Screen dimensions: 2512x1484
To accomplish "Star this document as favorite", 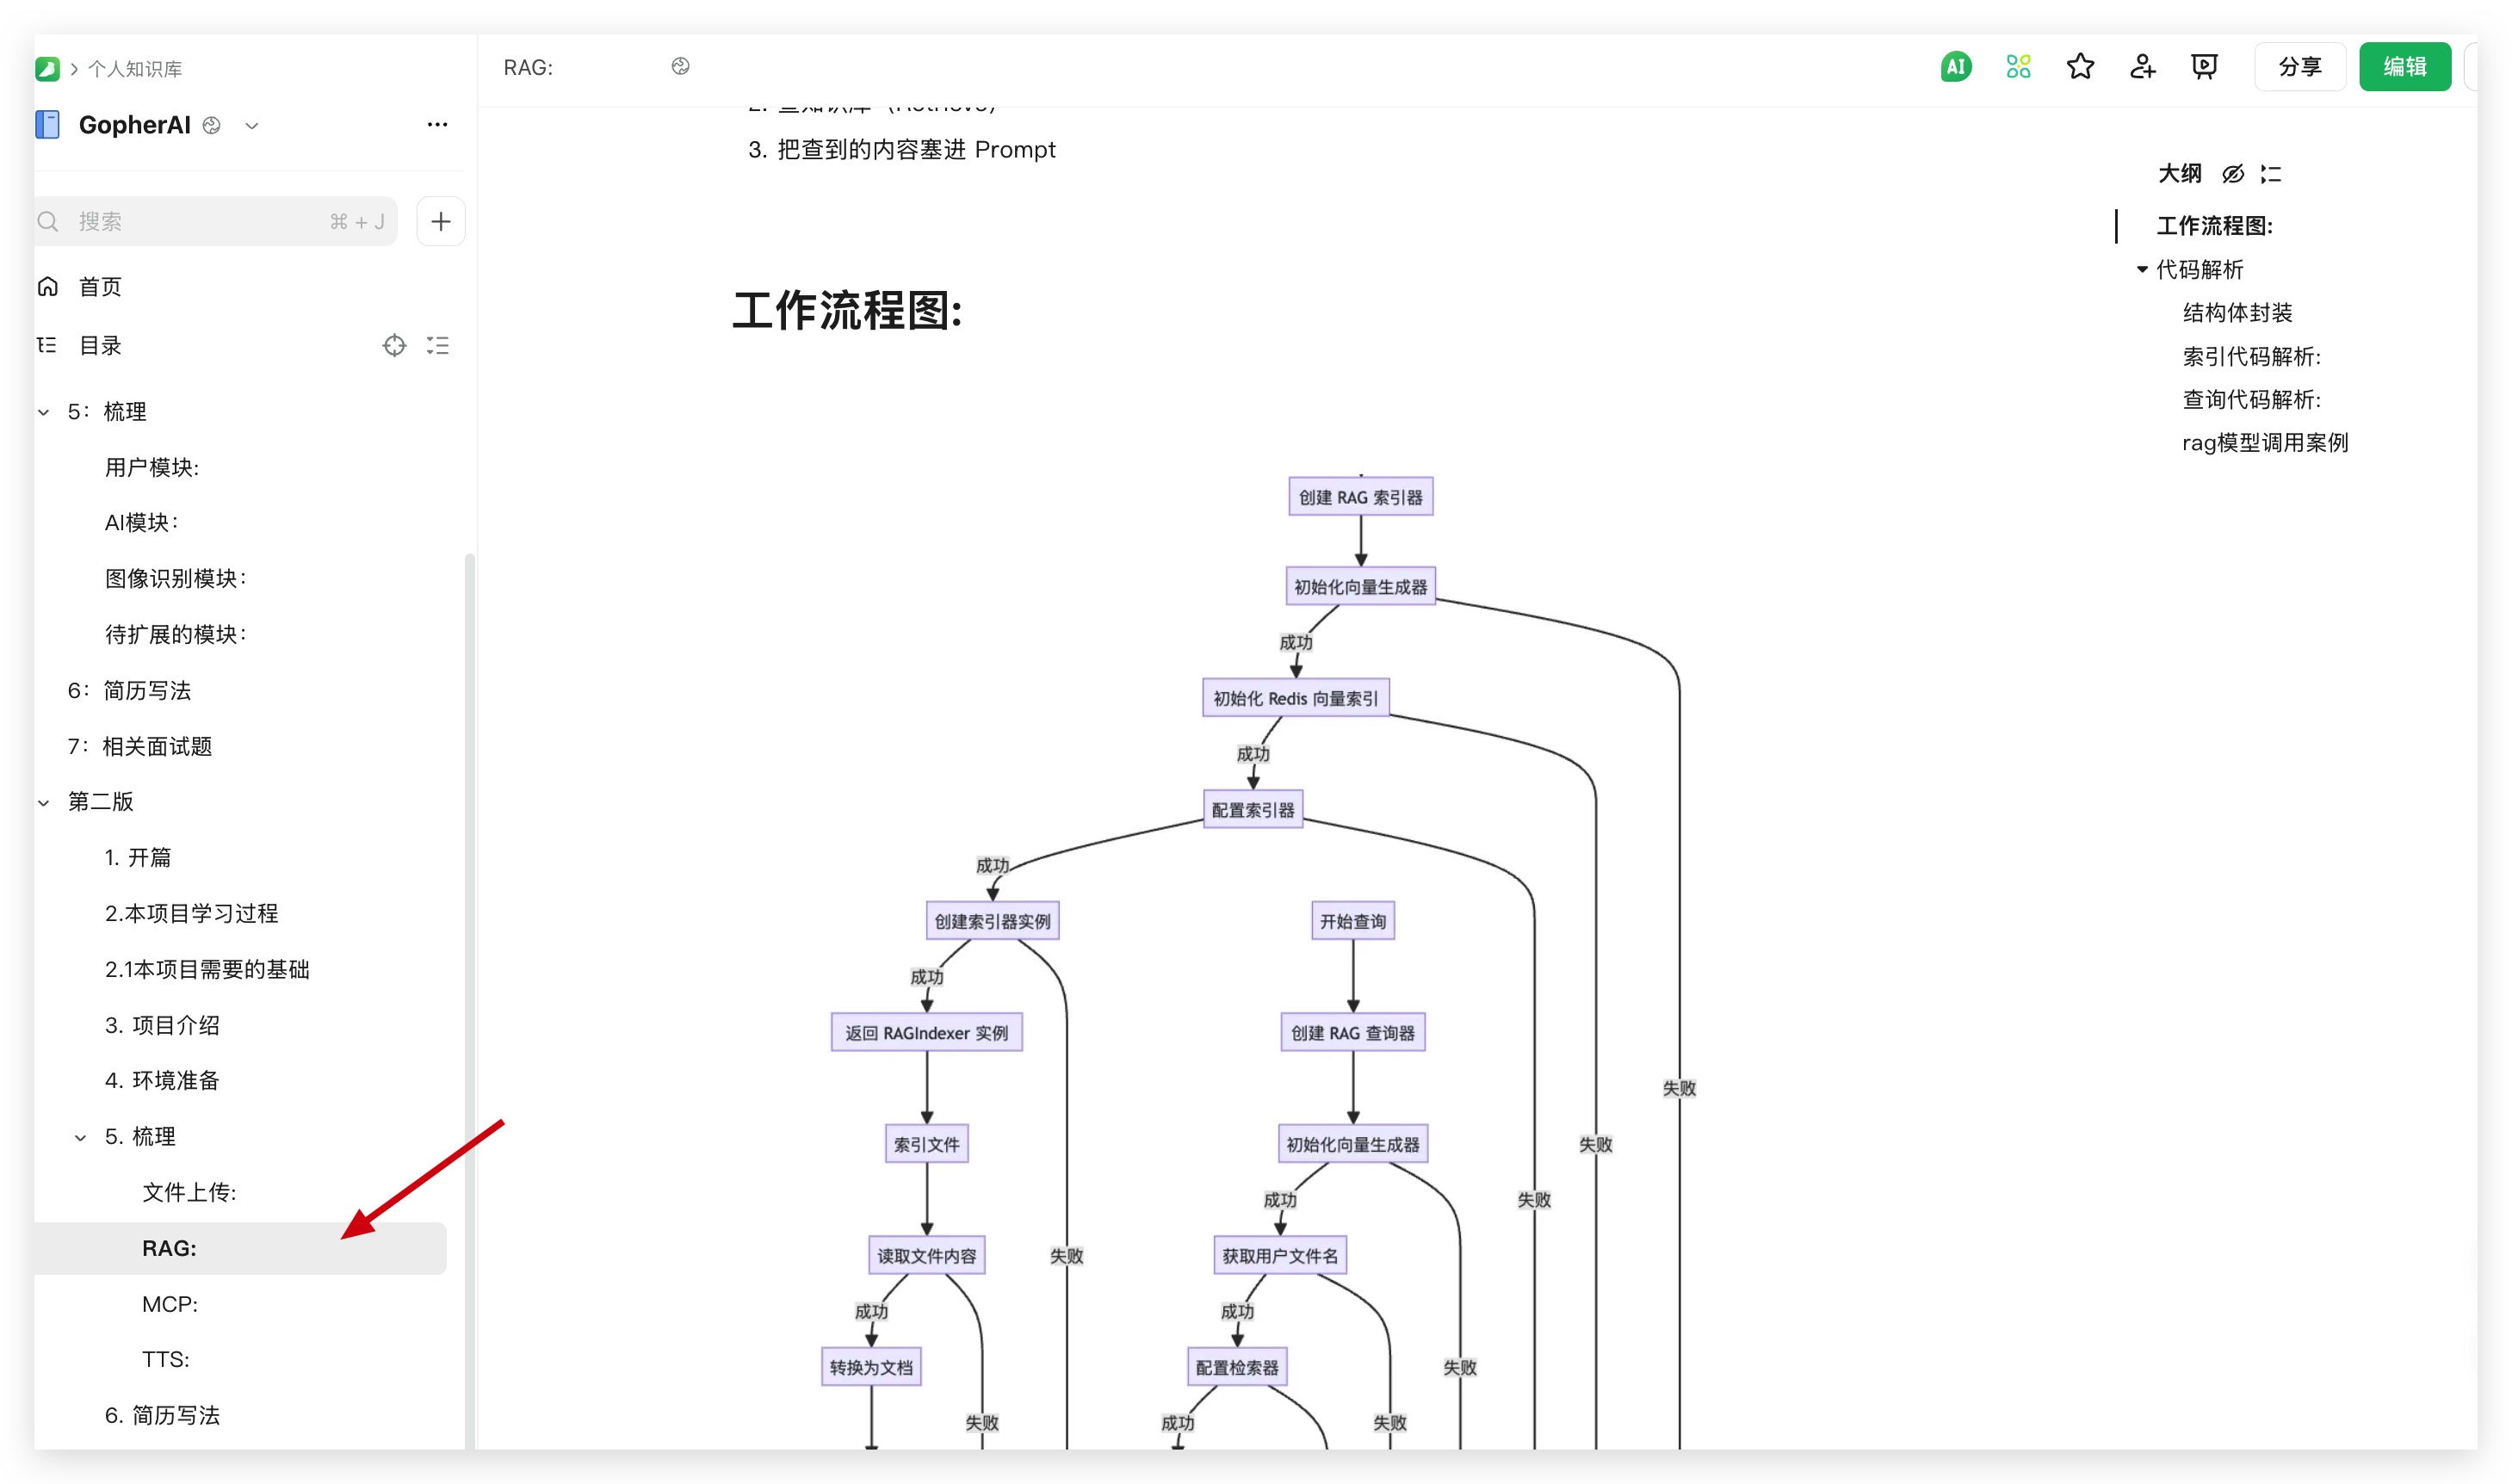I will [x=2080, y=67].
